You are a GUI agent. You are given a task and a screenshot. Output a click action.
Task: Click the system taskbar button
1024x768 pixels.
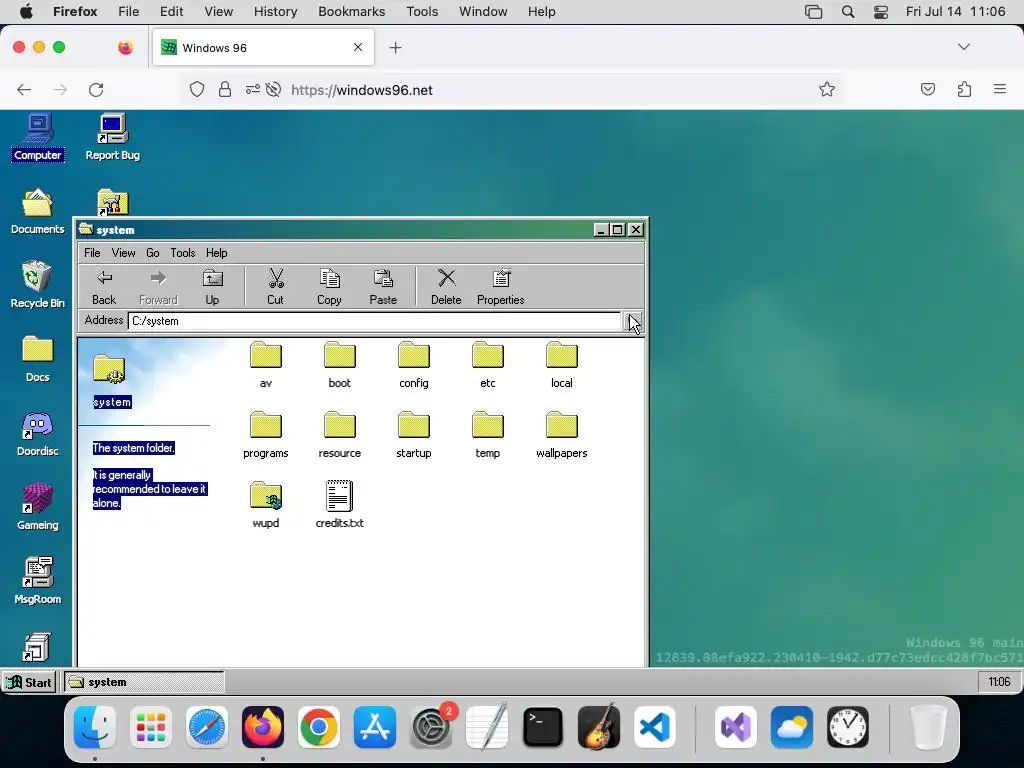click(x=144, y=682)
